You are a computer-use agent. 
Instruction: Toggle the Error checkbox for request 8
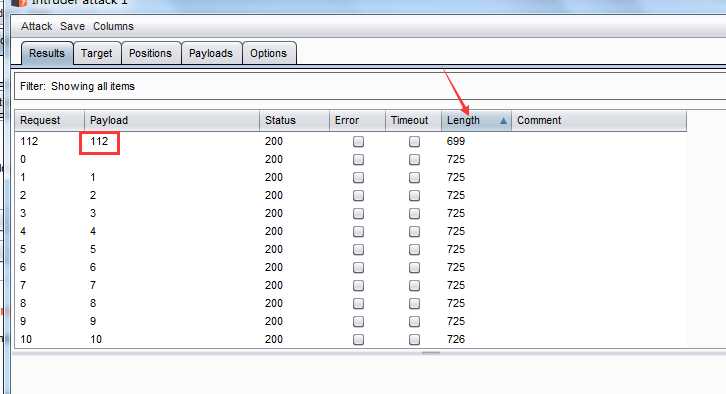pos(358,303)
